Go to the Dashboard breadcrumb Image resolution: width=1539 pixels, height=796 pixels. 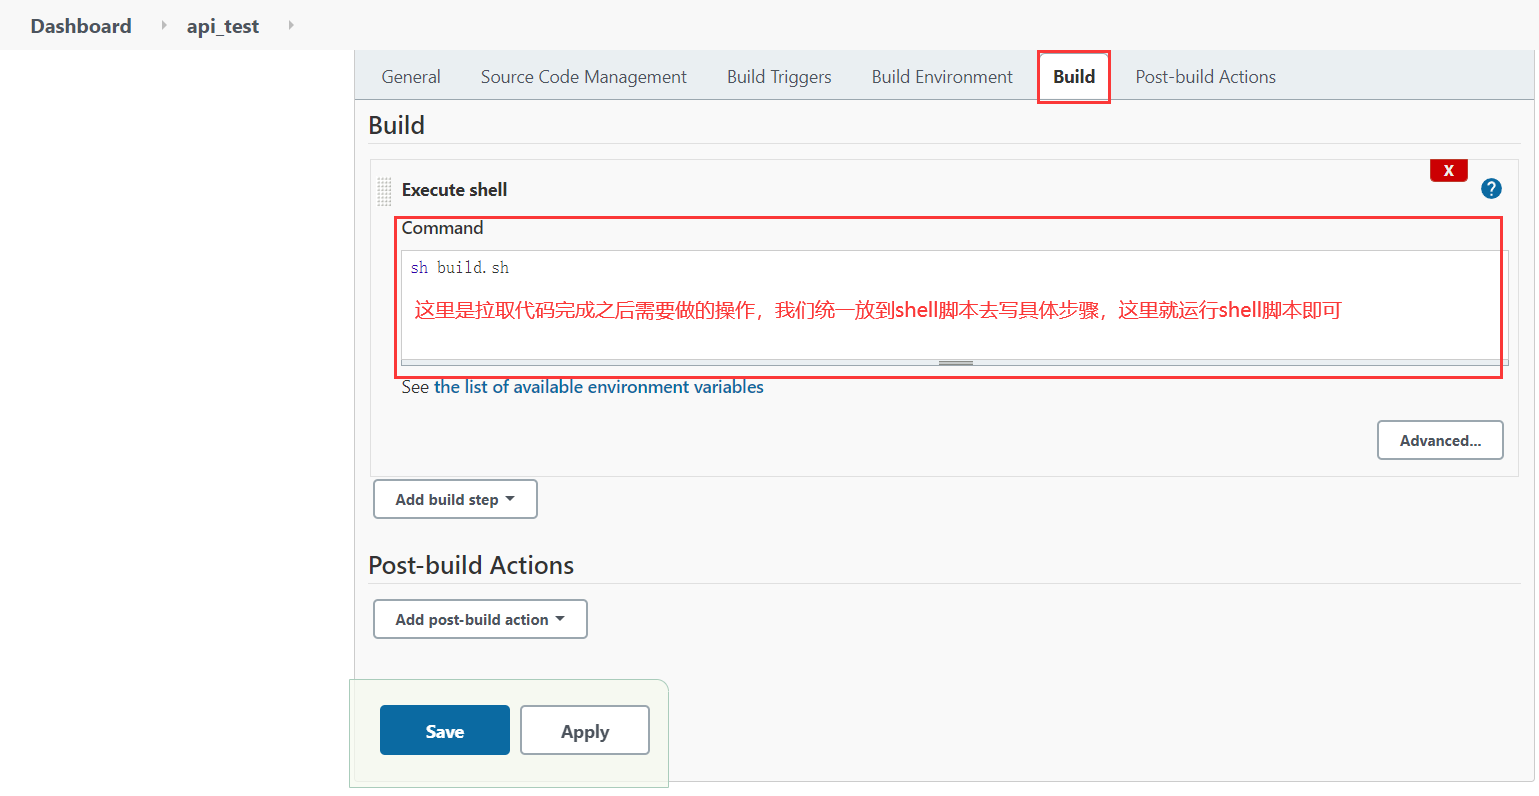pyautogui.click(x=81, y=26)
